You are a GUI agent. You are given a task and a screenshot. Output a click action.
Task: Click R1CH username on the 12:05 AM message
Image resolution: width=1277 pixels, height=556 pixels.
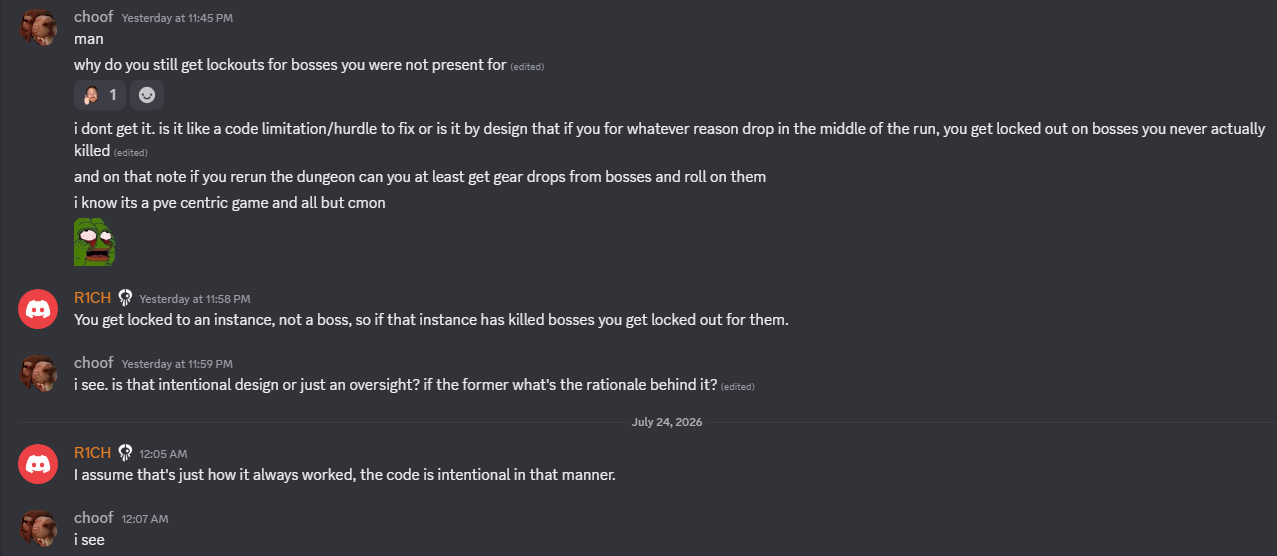tap(93, 453)
